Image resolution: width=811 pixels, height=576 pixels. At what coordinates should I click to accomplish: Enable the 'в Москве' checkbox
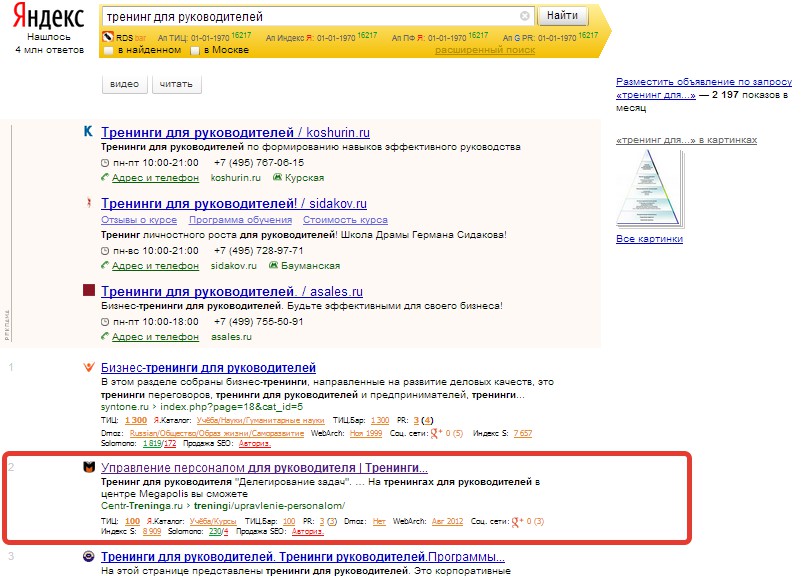(x=195, y=51)
